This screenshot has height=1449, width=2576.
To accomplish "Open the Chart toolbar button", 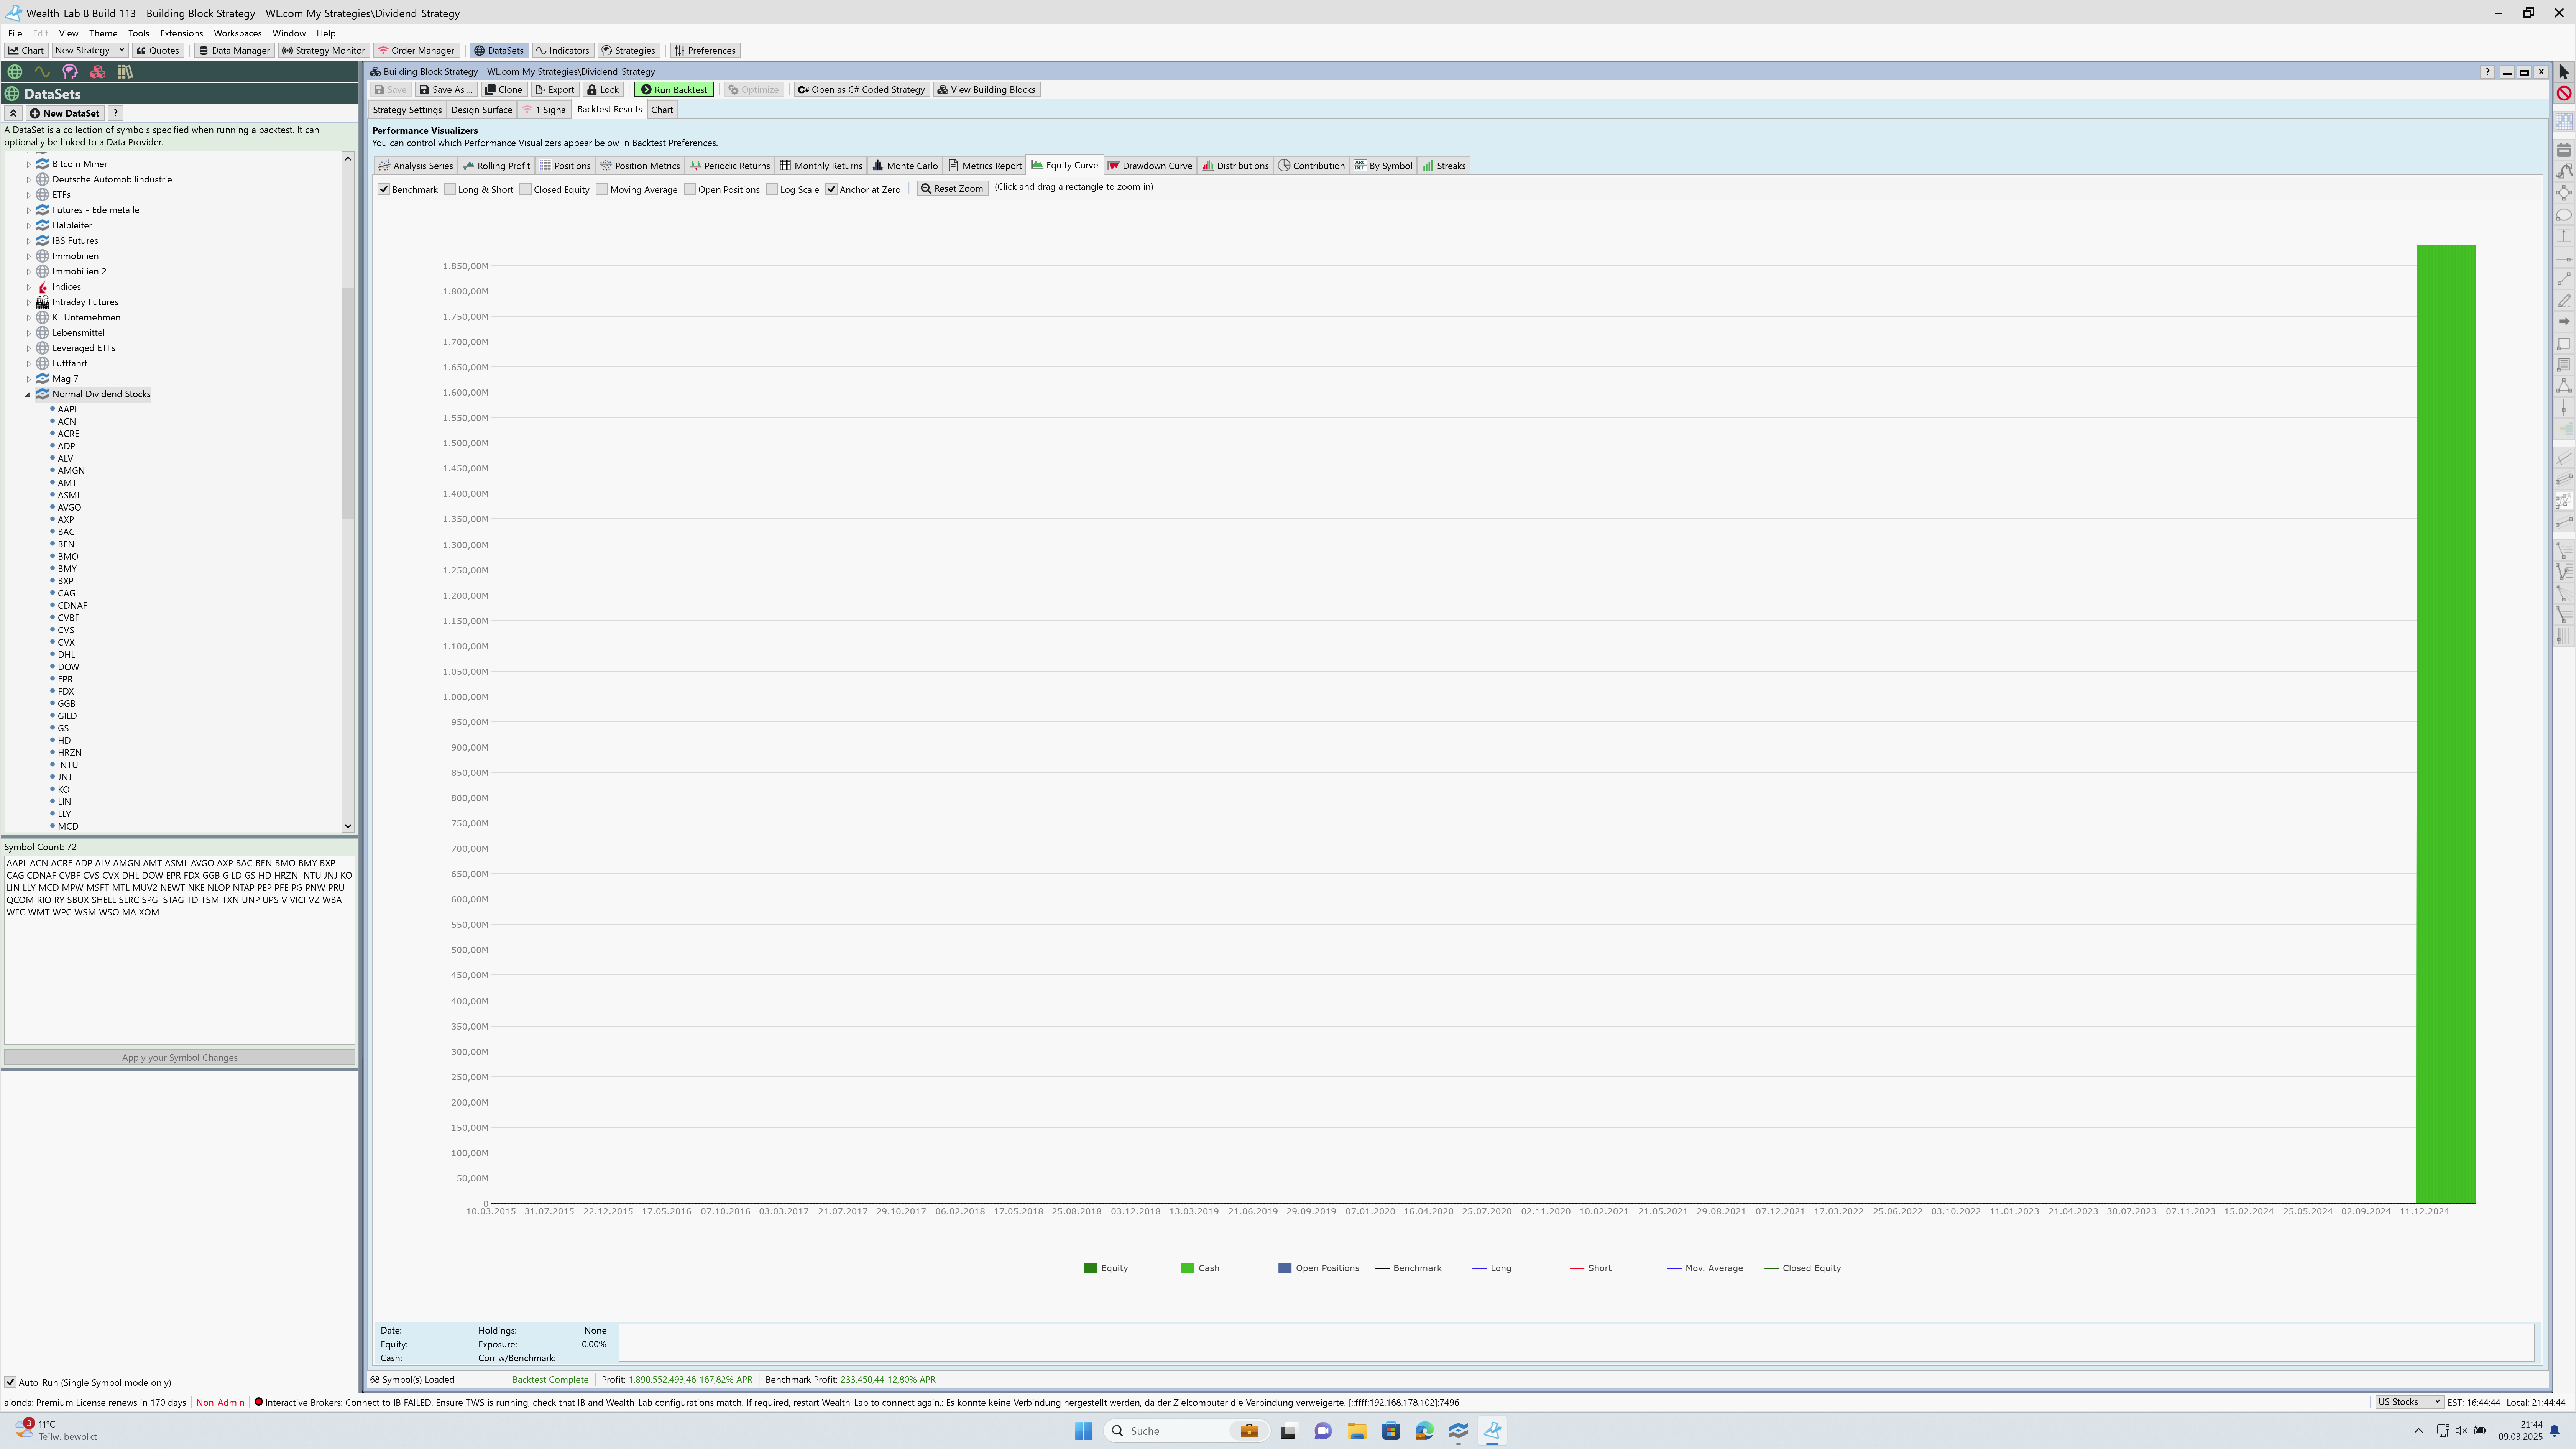I will (x=26, y=50).
